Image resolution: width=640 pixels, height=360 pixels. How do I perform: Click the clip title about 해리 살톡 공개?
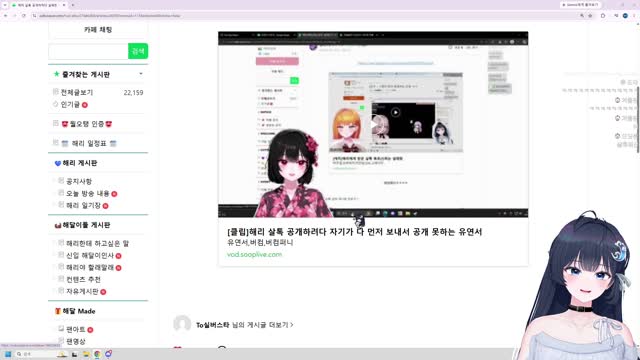tap(354, 232)
